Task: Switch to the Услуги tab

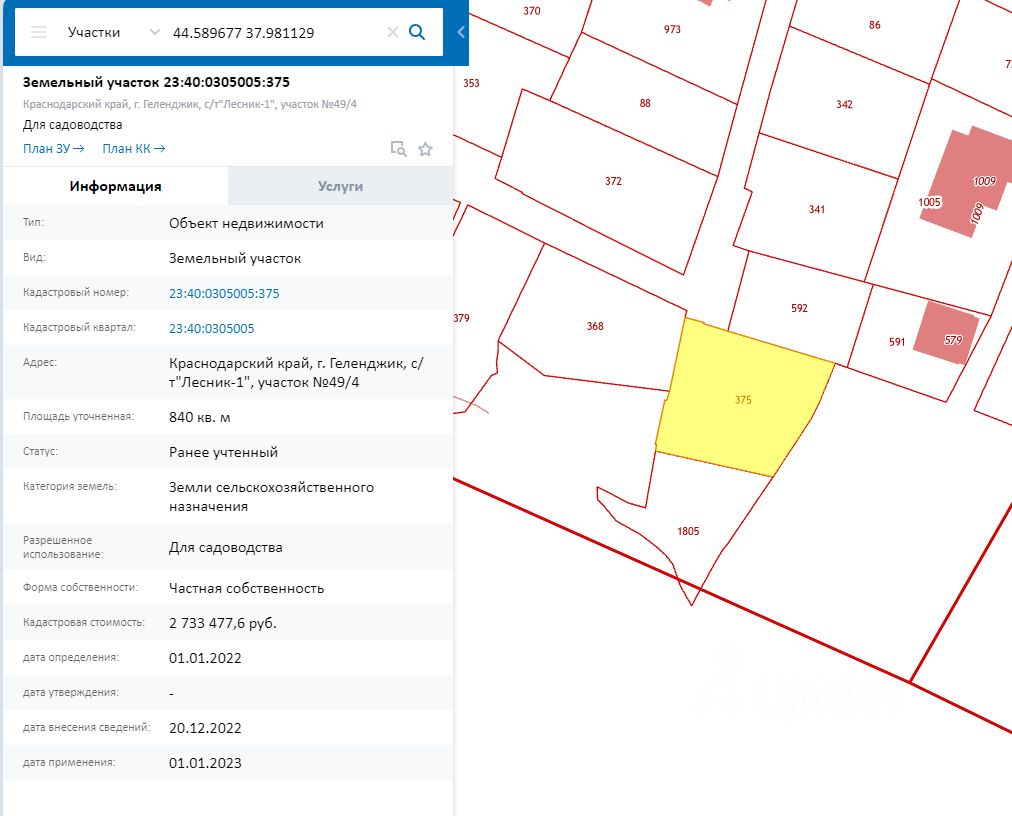Action: pos(340,186)
